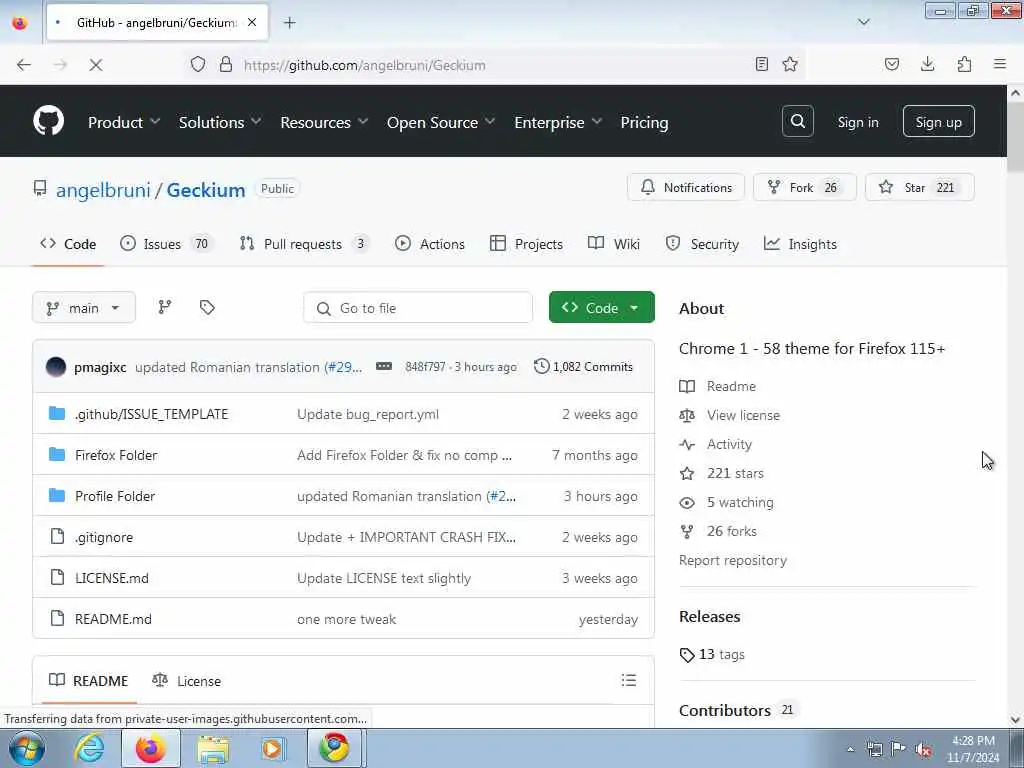This screenshot has height=768, width=1024.
Task: Open the Issues tab
Action: (x=167, y=244)
